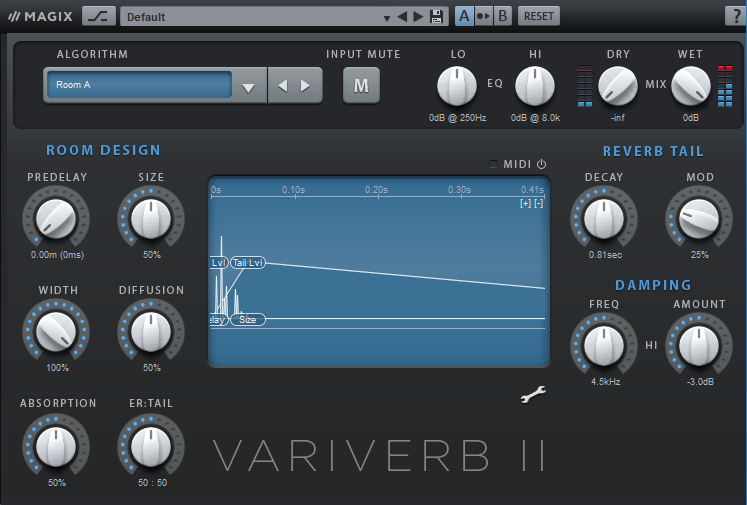The image size is (747, 505).
Task: Select comparison setting A
Action: [464, 16]
